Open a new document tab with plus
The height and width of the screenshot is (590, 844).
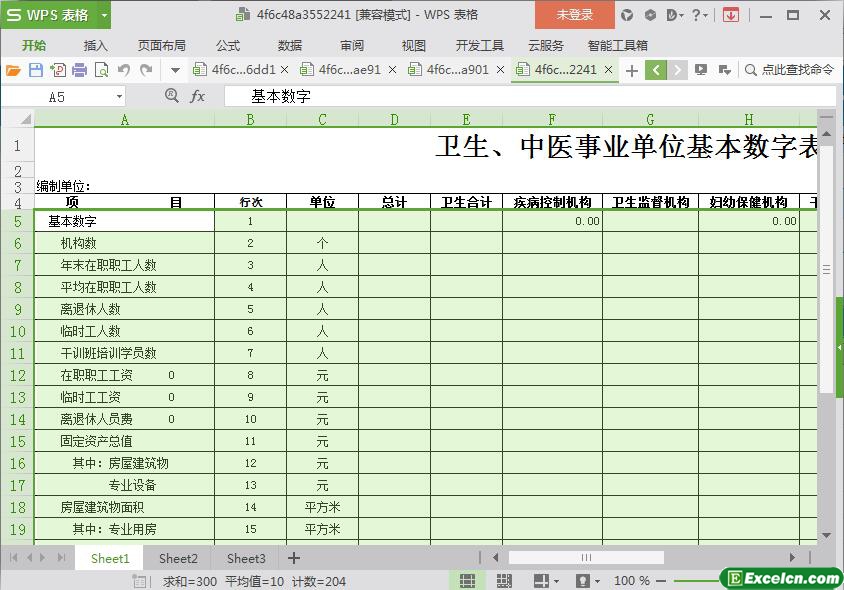pos(631,70)
